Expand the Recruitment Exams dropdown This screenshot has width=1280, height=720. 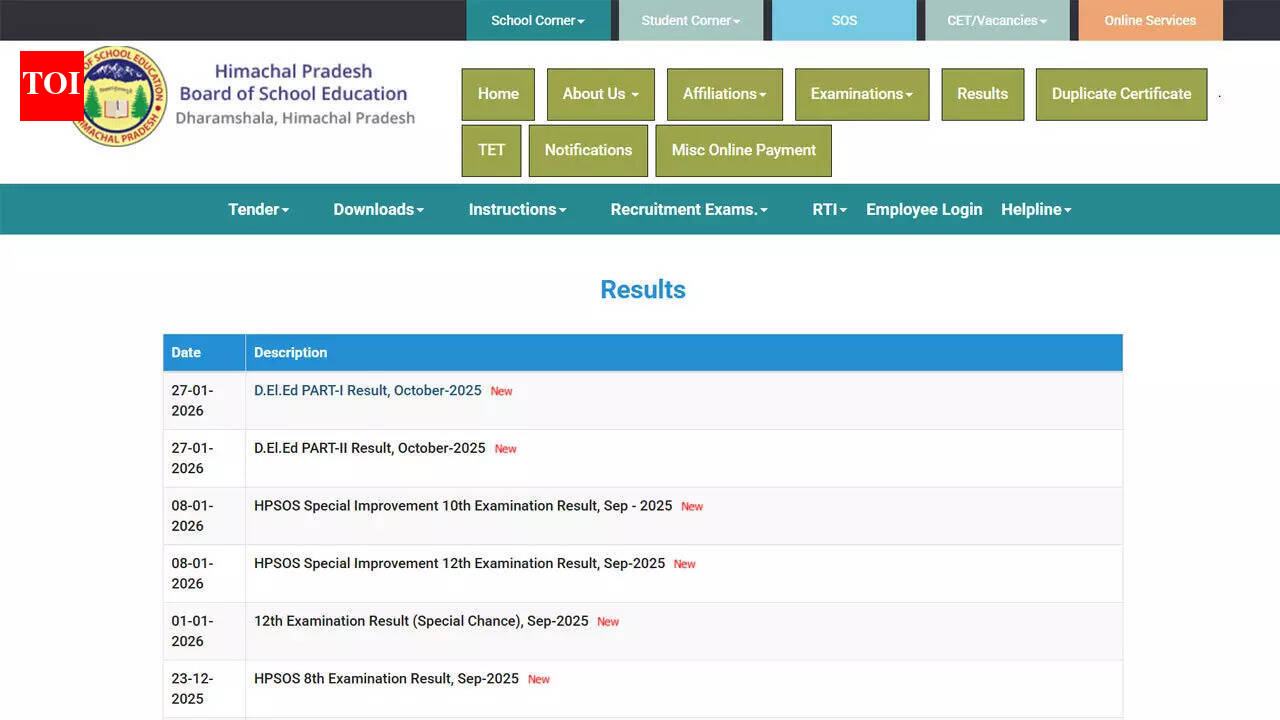pos(688,209)
